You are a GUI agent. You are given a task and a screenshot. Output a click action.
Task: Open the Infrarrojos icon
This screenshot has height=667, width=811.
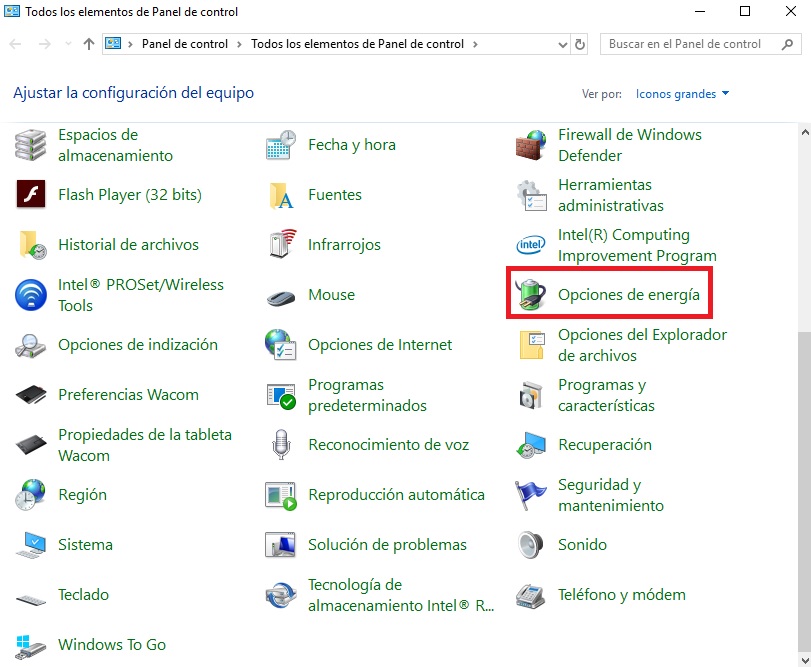click(x=282, y=244)
